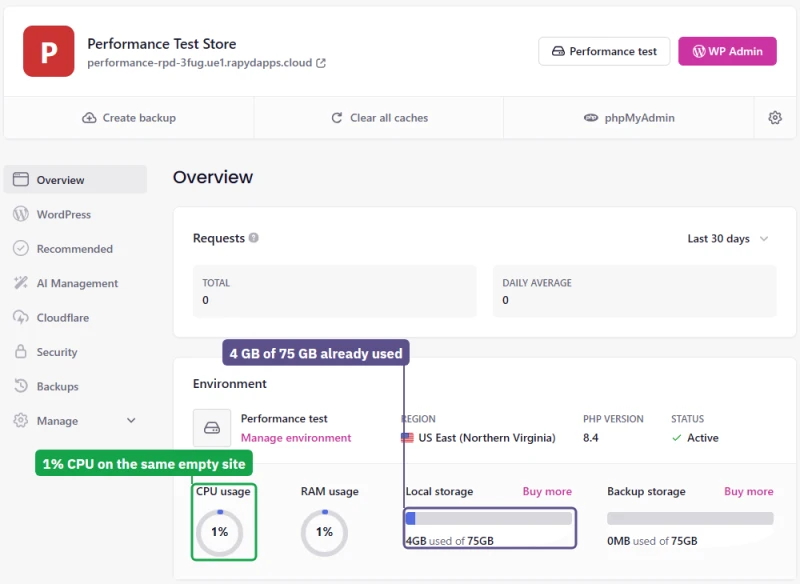Open Last 30 days range dropdown
The image size is (800, 584).
(728, 239)
